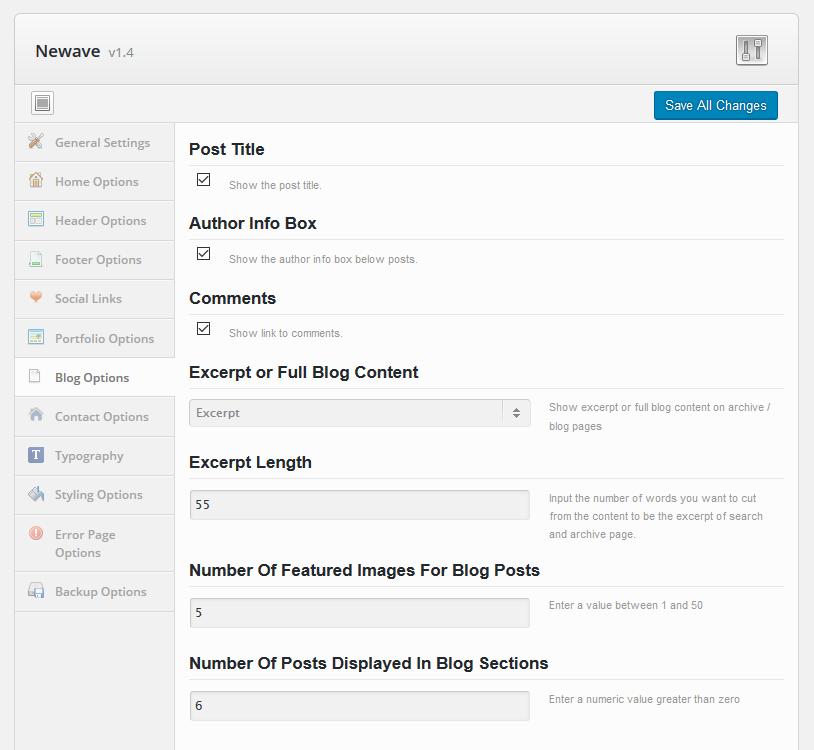Click the General Settings tools icon
The width and height of the screenshot is (814, 750).
click(36, 141)
